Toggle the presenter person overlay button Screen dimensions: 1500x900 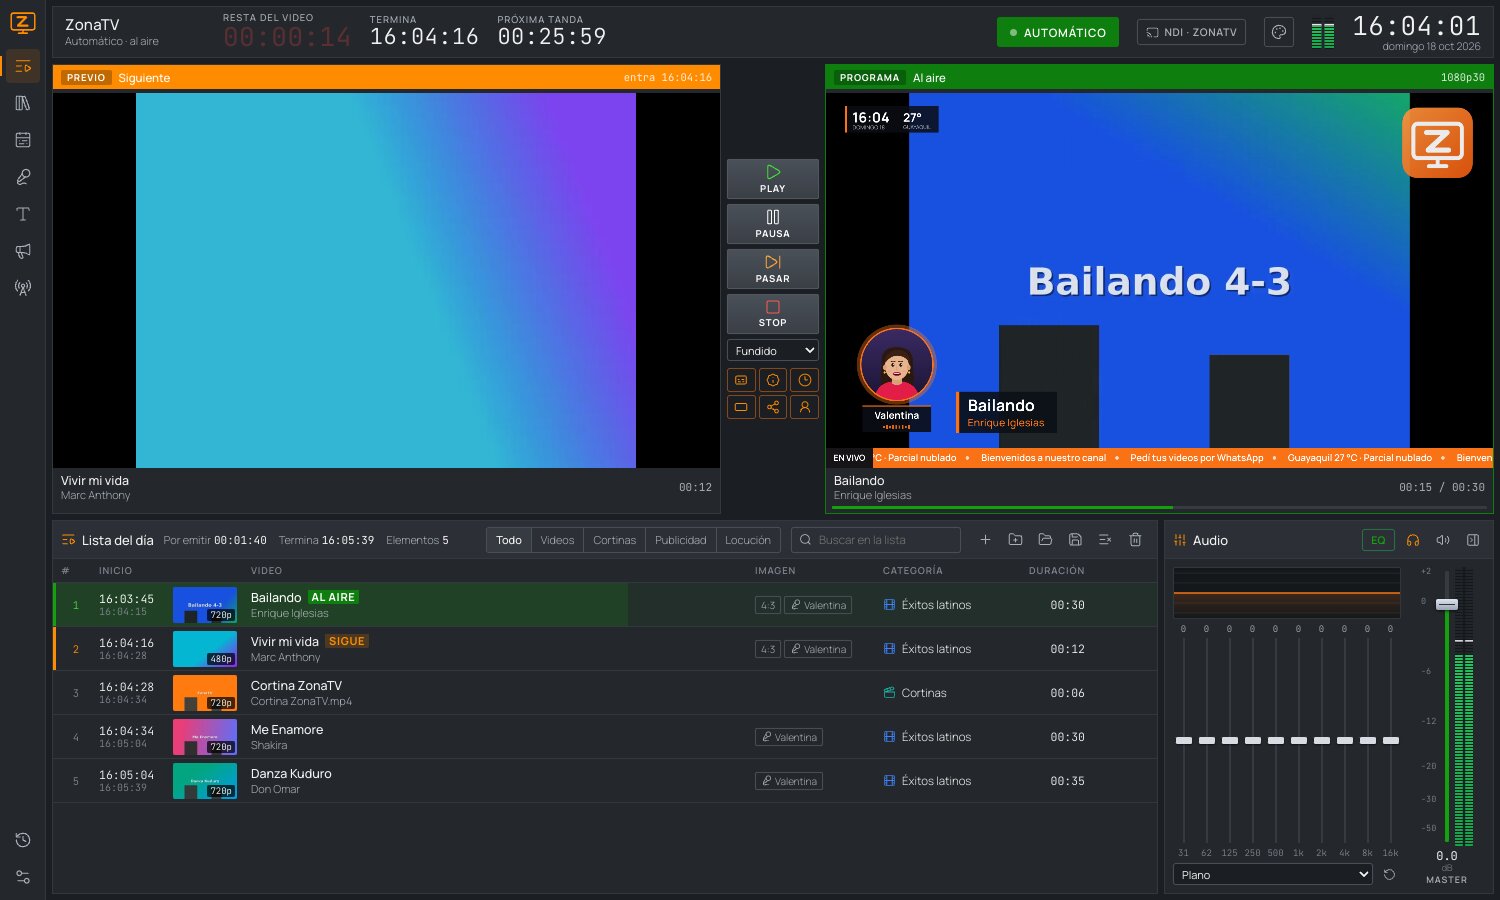805,407
